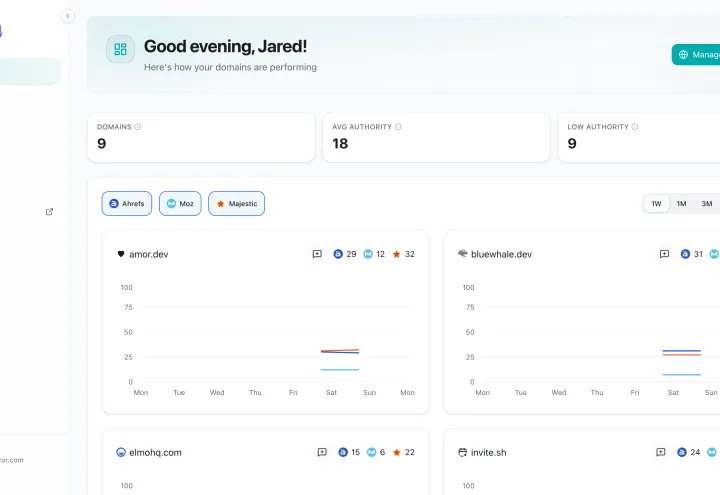Select the 3M time range
The width and height of the screenshot is (720, 495).
[x=707, y=203]
